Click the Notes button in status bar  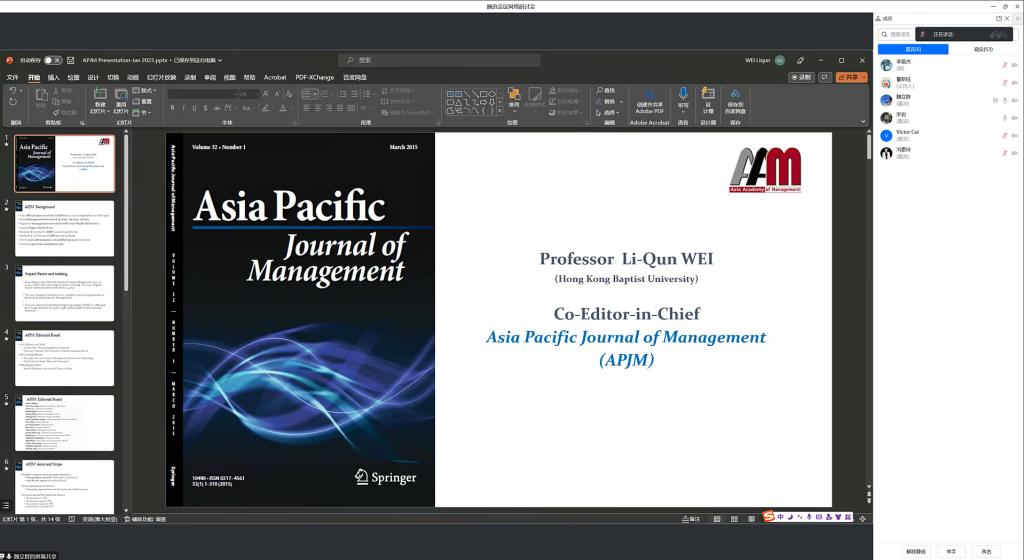click(690, 519)
